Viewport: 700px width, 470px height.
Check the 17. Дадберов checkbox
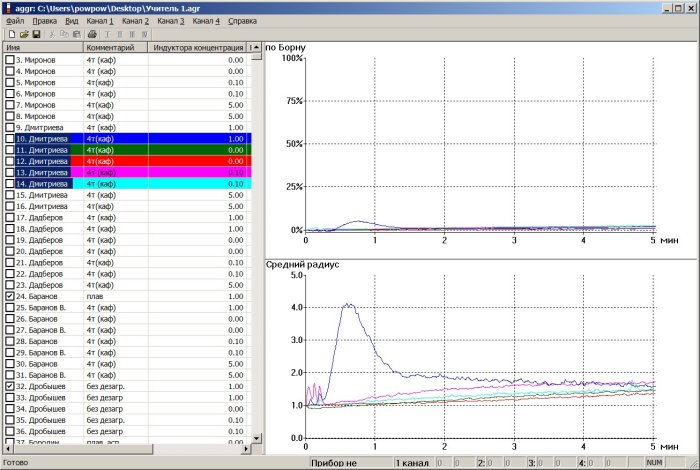pyautogui.click(x=10, y=218)
